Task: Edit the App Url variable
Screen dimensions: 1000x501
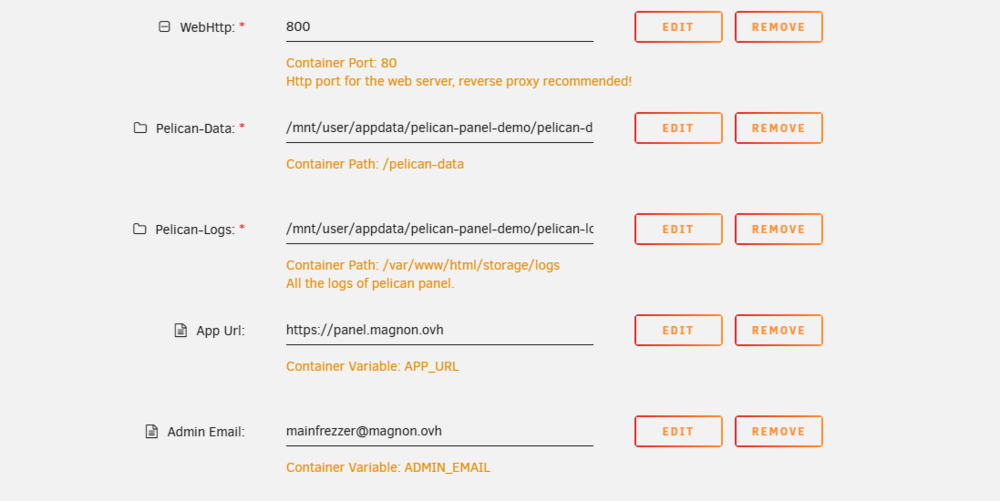Action: pyautogui.click(x=678, y=330)
